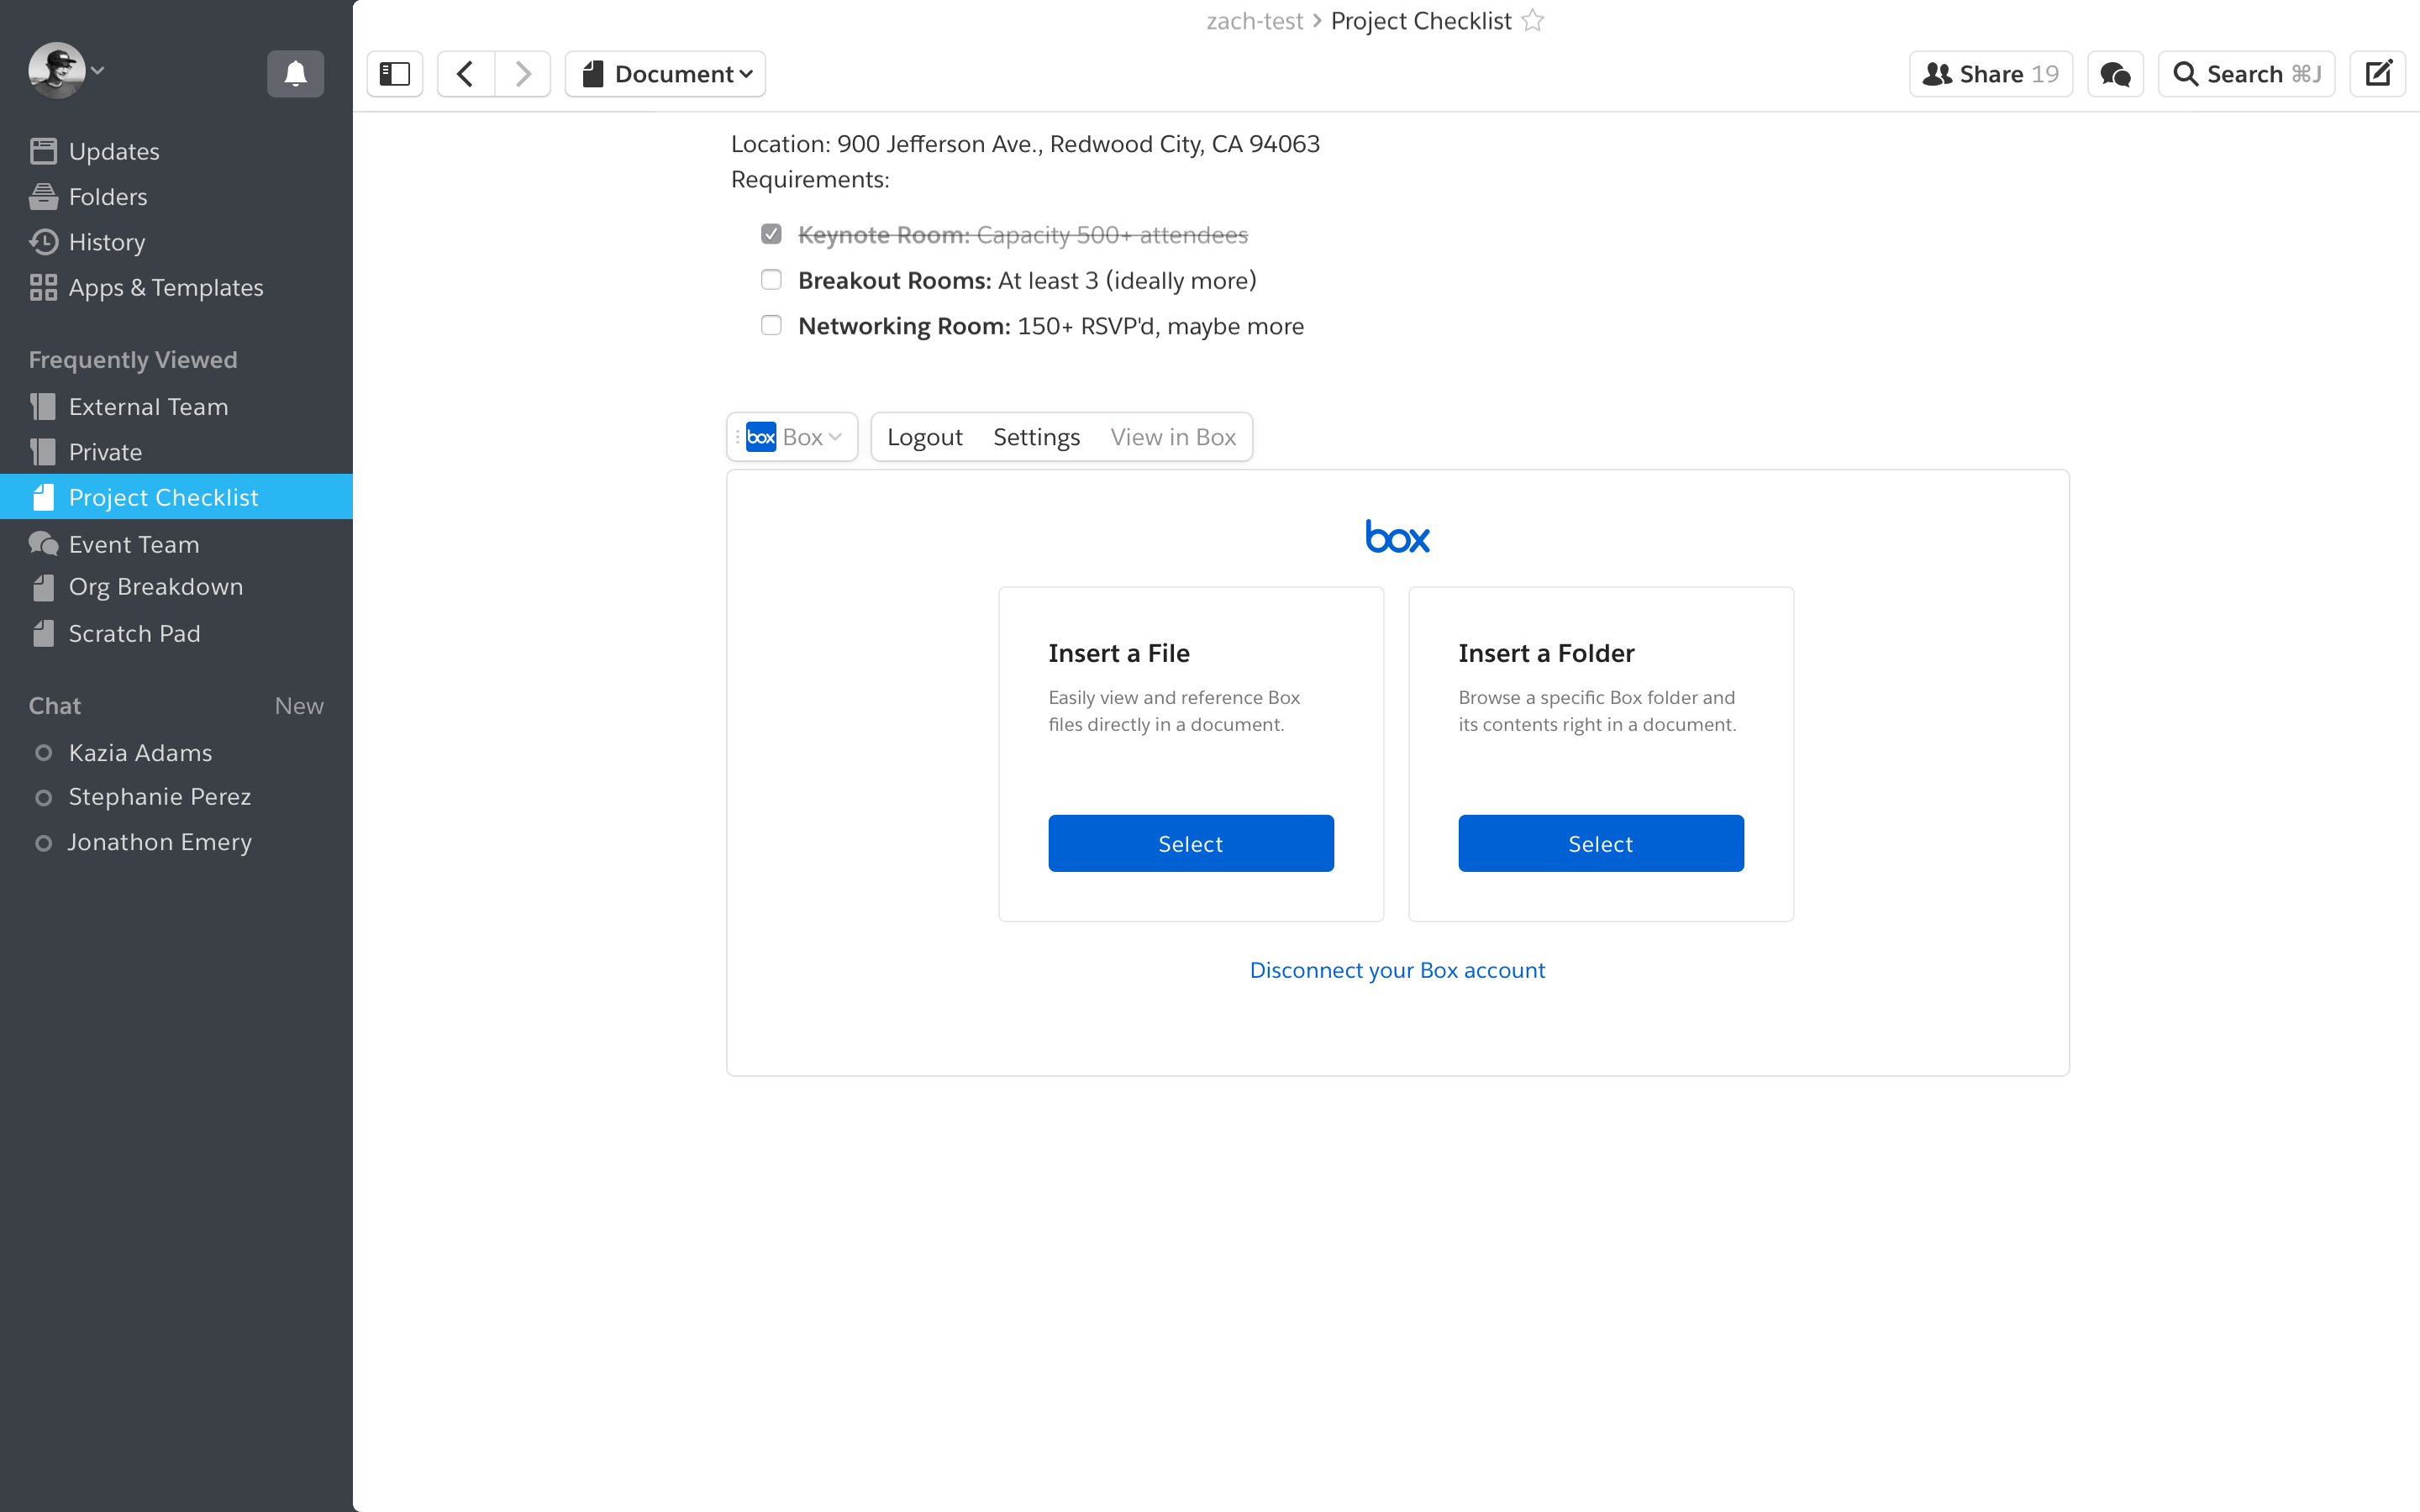Screen dimensions: 2420x1512
Task: Click zach-test in the breadcrumb
Action: (x=1255, y=21)
